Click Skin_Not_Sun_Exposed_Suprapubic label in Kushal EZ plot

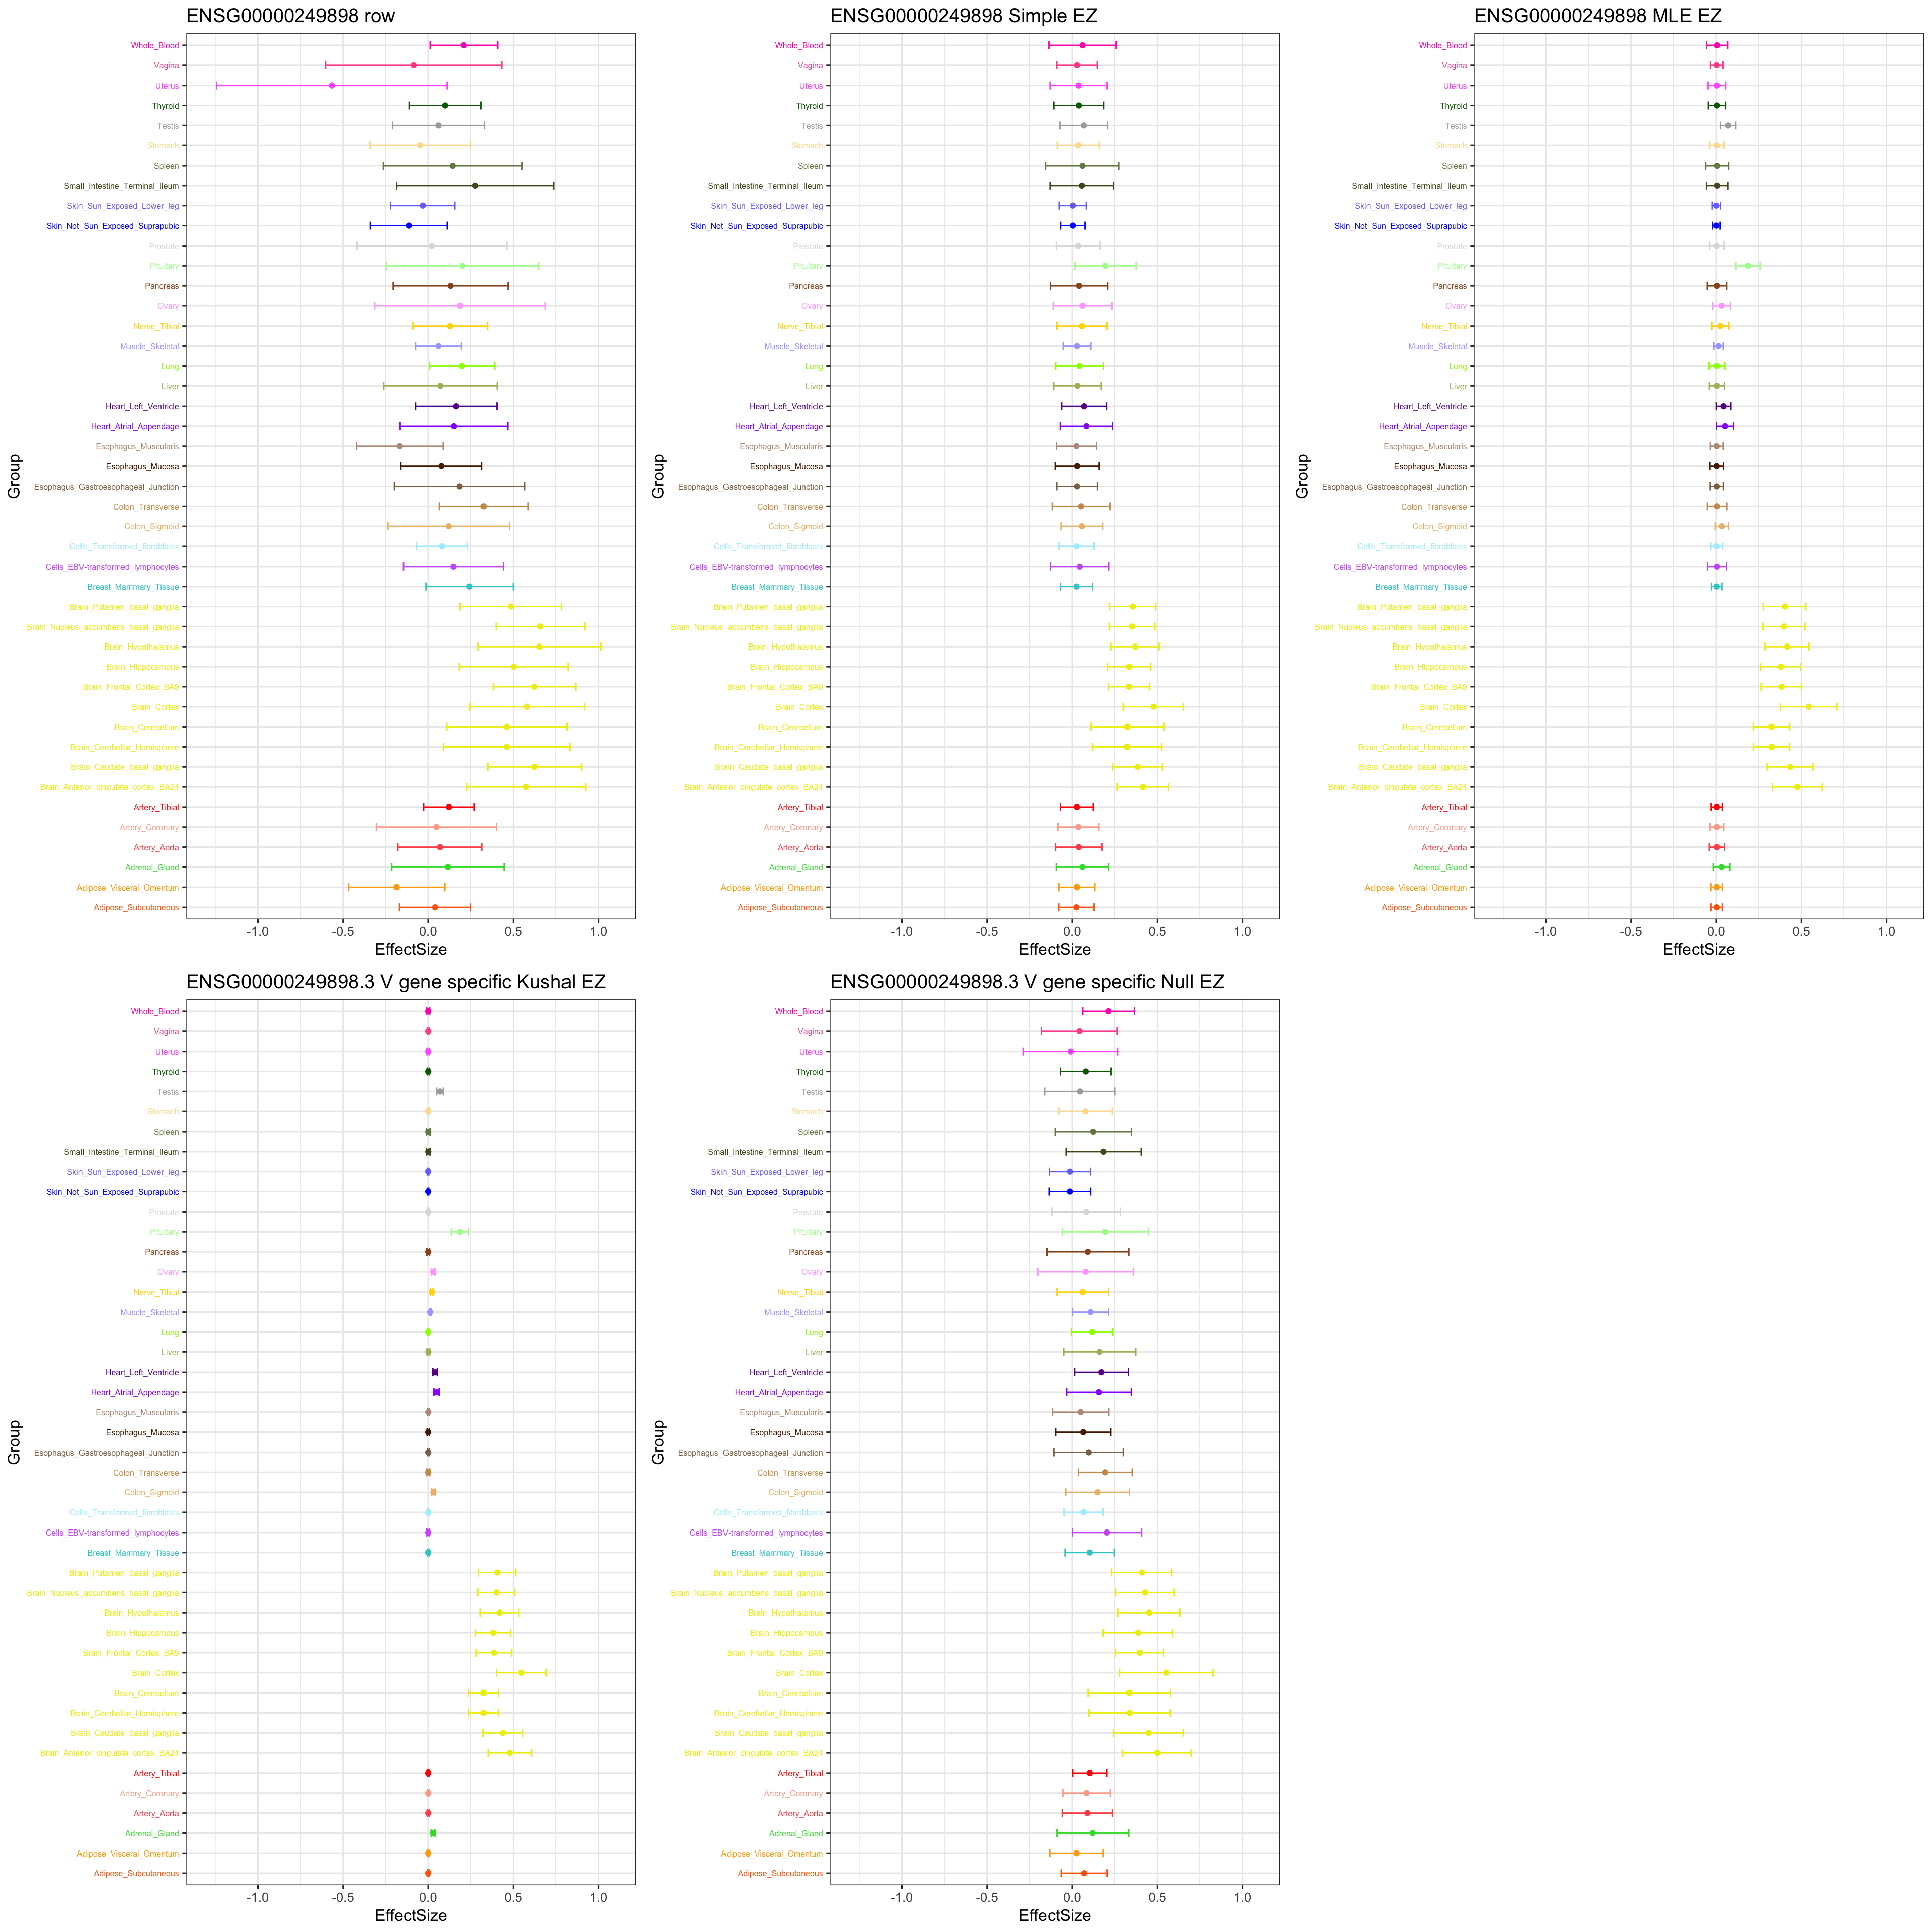point(113,1192)
